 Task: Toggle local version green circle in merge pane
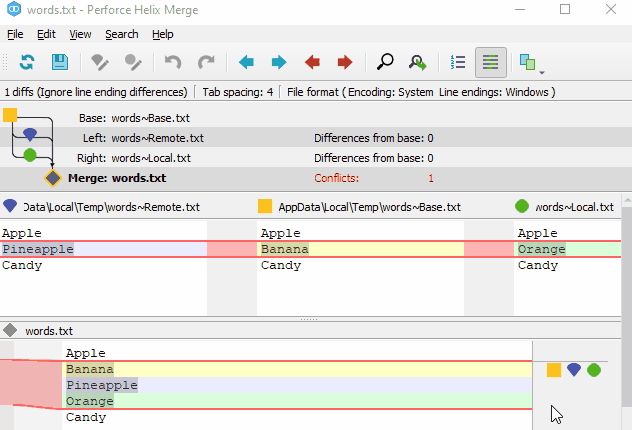(x=594, y=370)
